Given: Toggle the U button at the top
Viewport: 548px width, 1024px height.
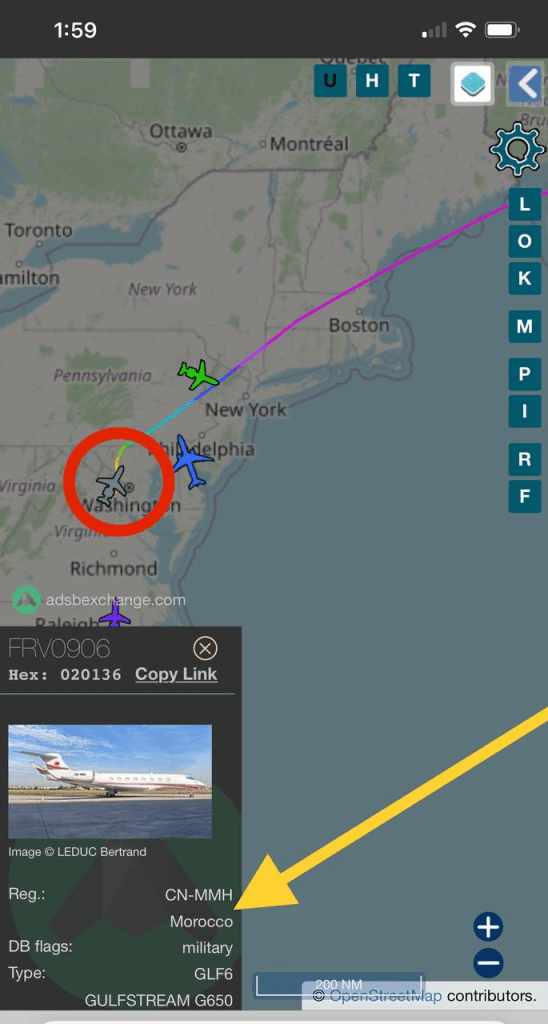Looking at the screenshot, I should [330, 81].
